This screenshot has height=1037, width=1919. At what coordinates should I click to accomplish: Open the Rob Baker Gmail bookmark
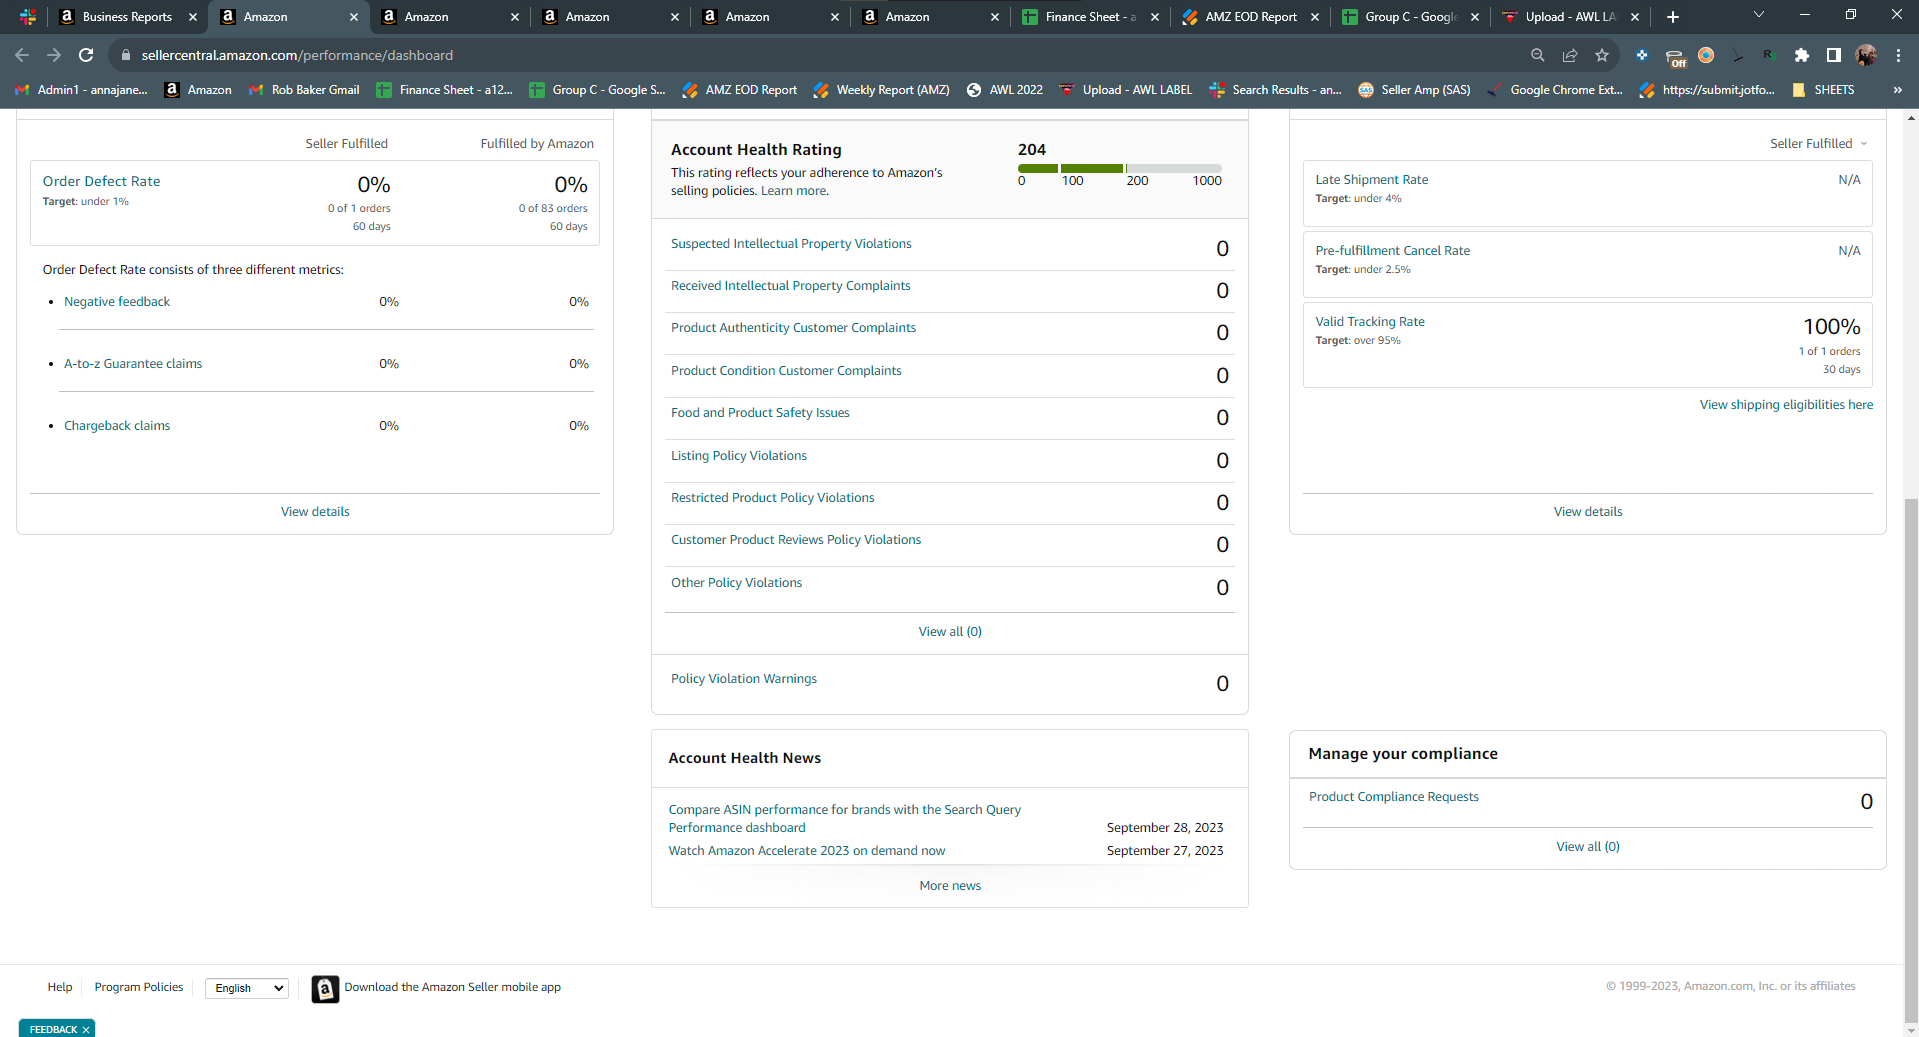304,90
